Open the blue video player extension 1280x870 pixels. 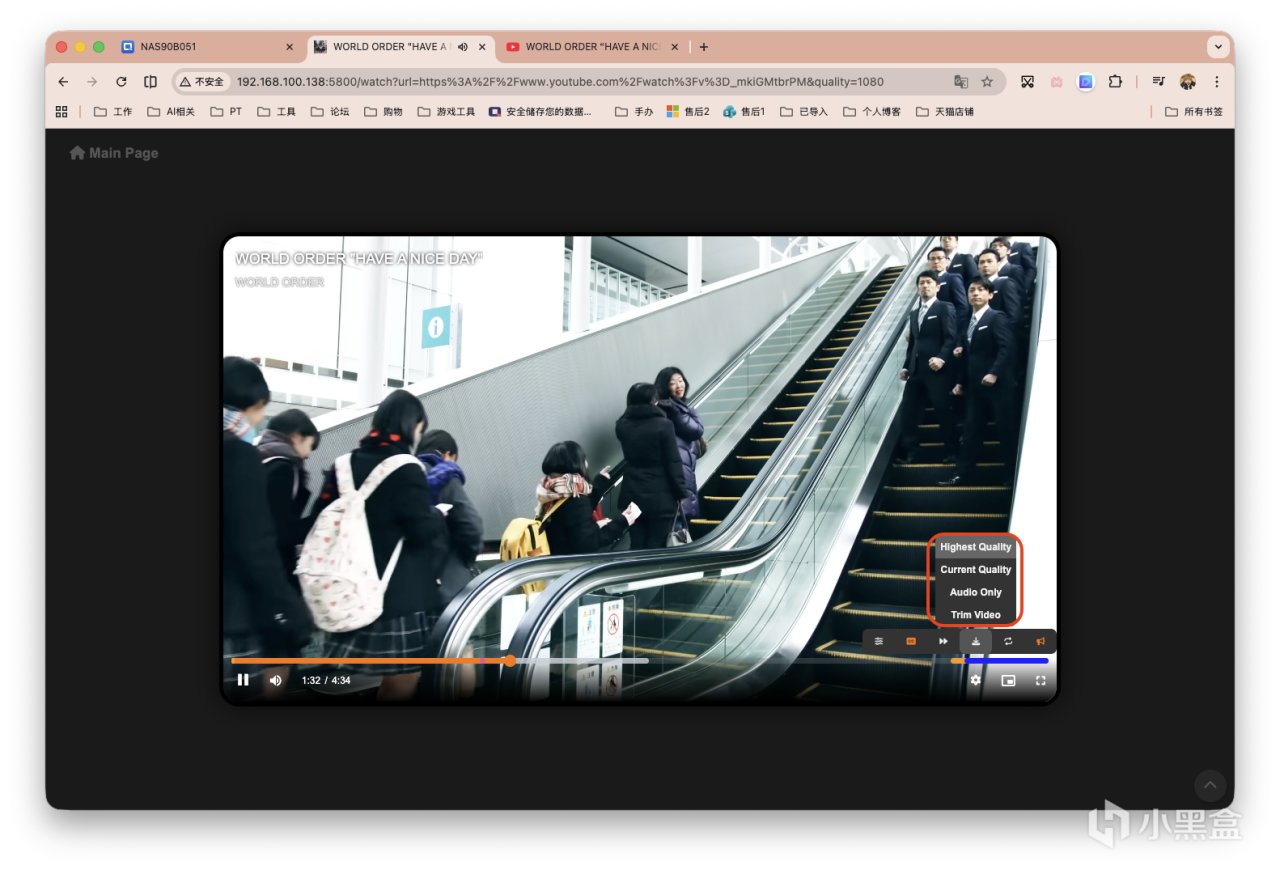pyautogui.click(x=1086, y=82)
